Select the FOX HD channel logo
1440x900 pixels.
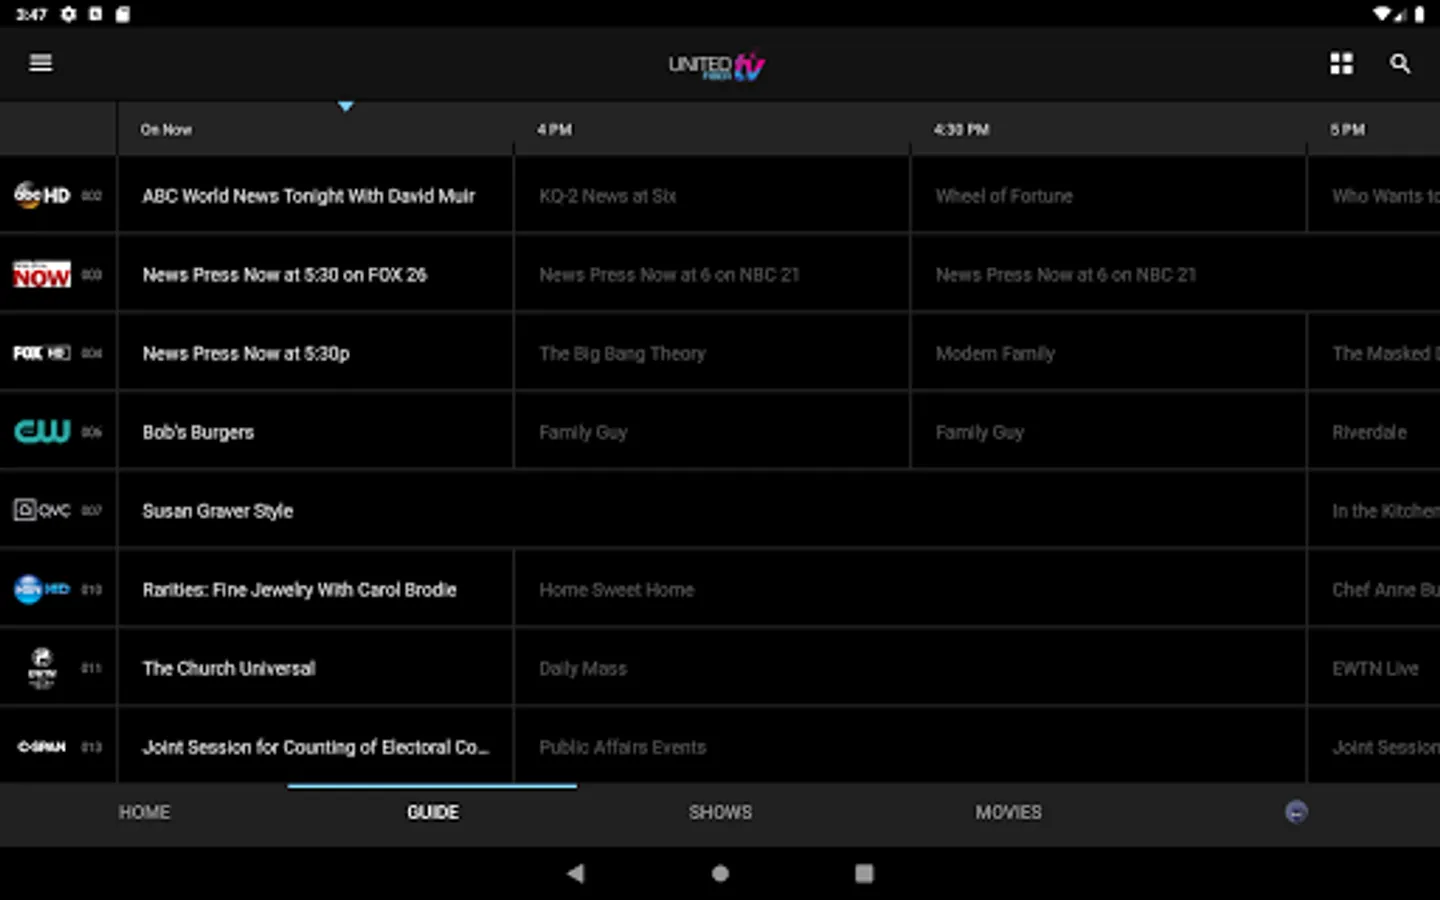pyautogui.click(x=42, y=353)
